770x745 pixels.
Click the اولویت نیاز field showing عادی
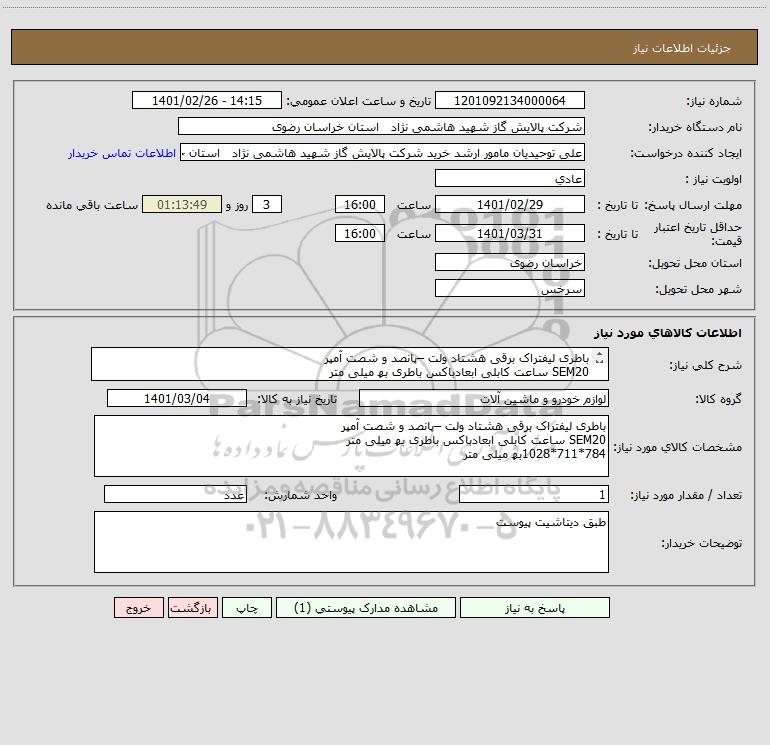pos(510,178)
